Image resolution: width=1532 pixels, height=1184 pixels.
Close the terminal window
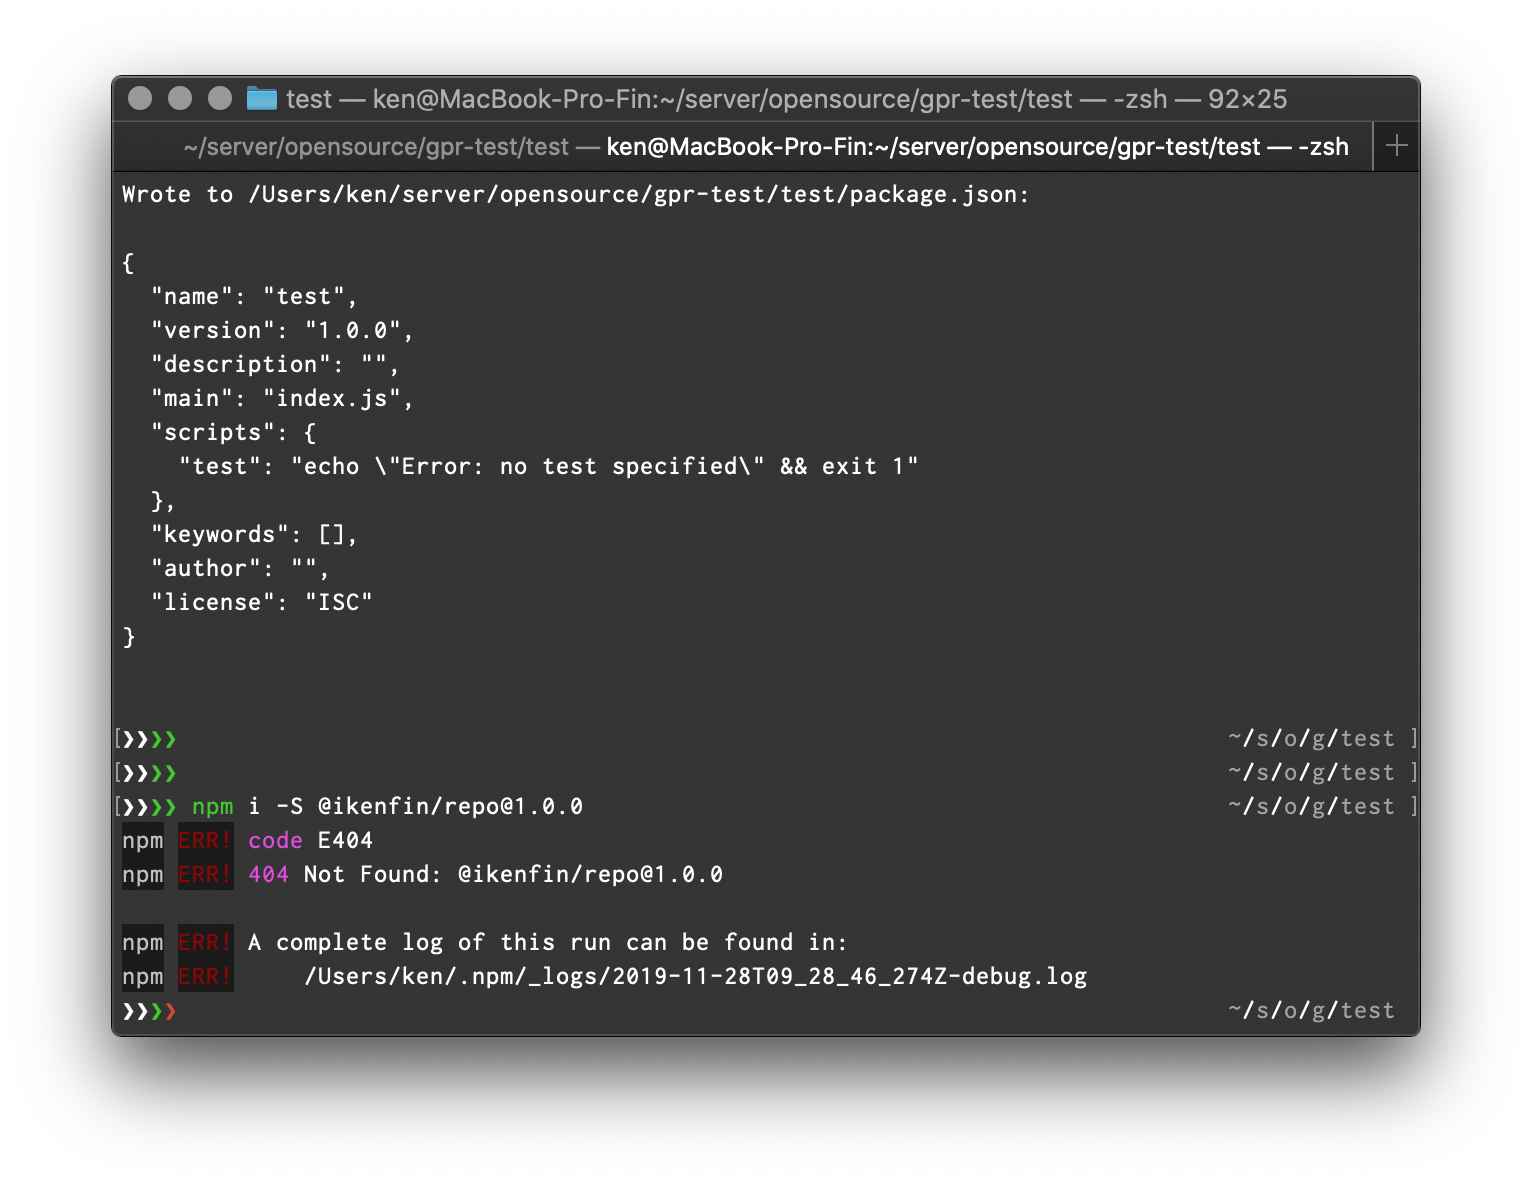(x=140, y=98)
